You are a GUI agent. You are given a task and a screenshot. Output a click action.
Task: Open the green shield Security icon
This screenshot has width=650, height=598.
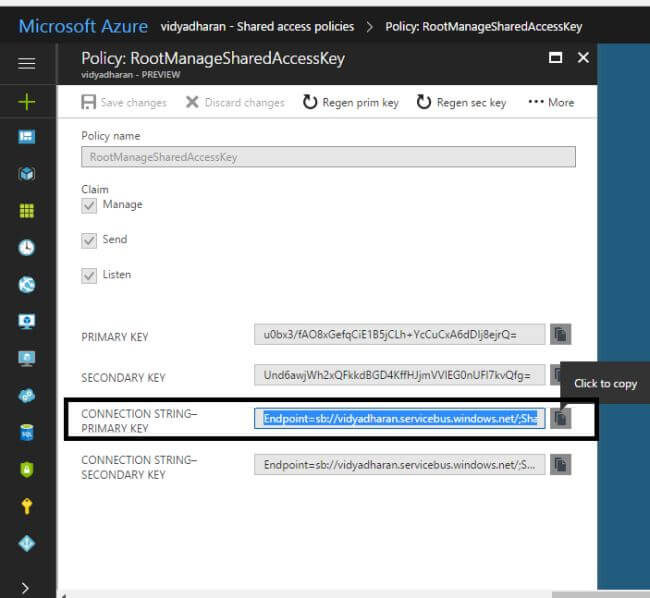click(x=27, y=470)
